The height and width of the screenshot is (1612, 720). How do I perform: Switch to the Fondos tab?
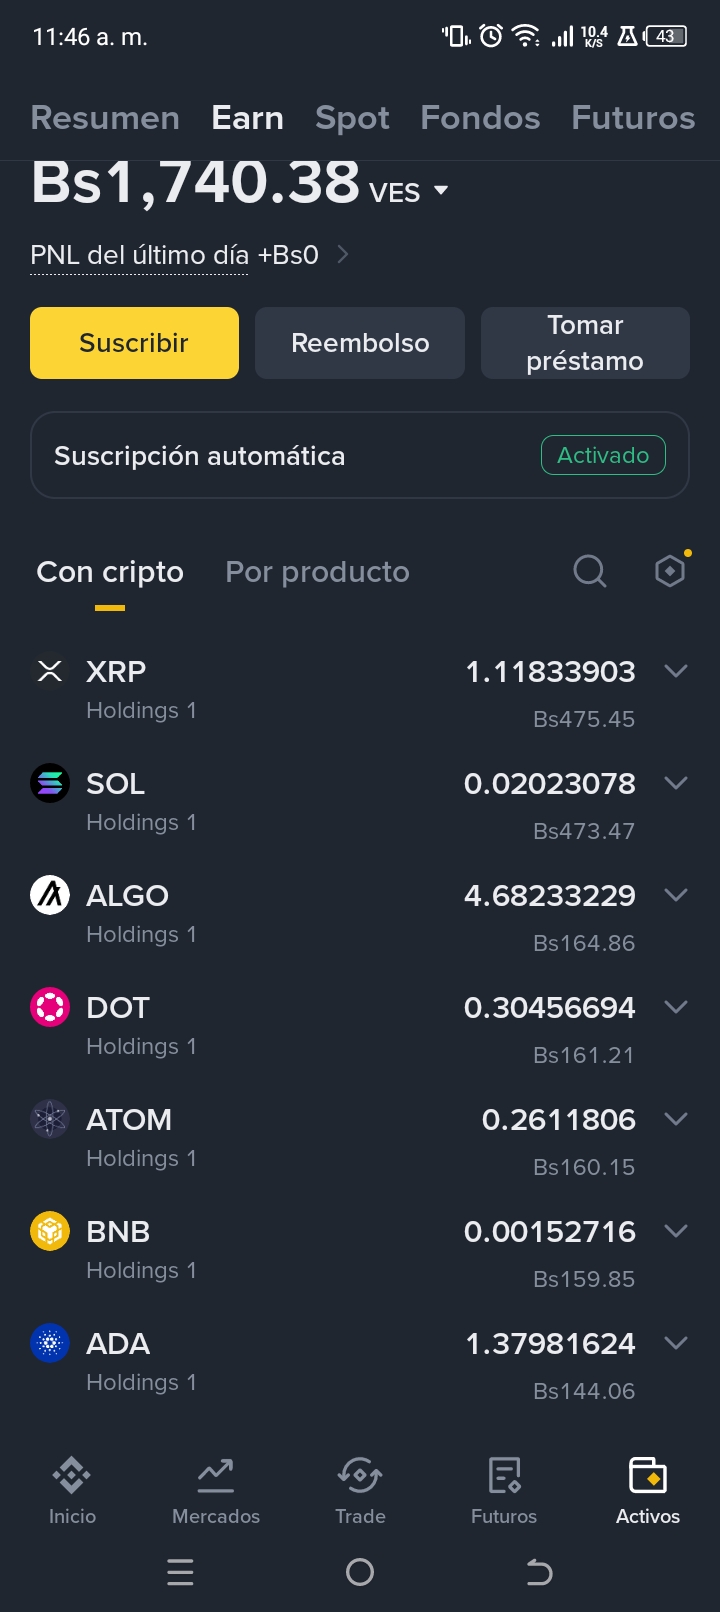pyautogui.click(x=480, y=118)
